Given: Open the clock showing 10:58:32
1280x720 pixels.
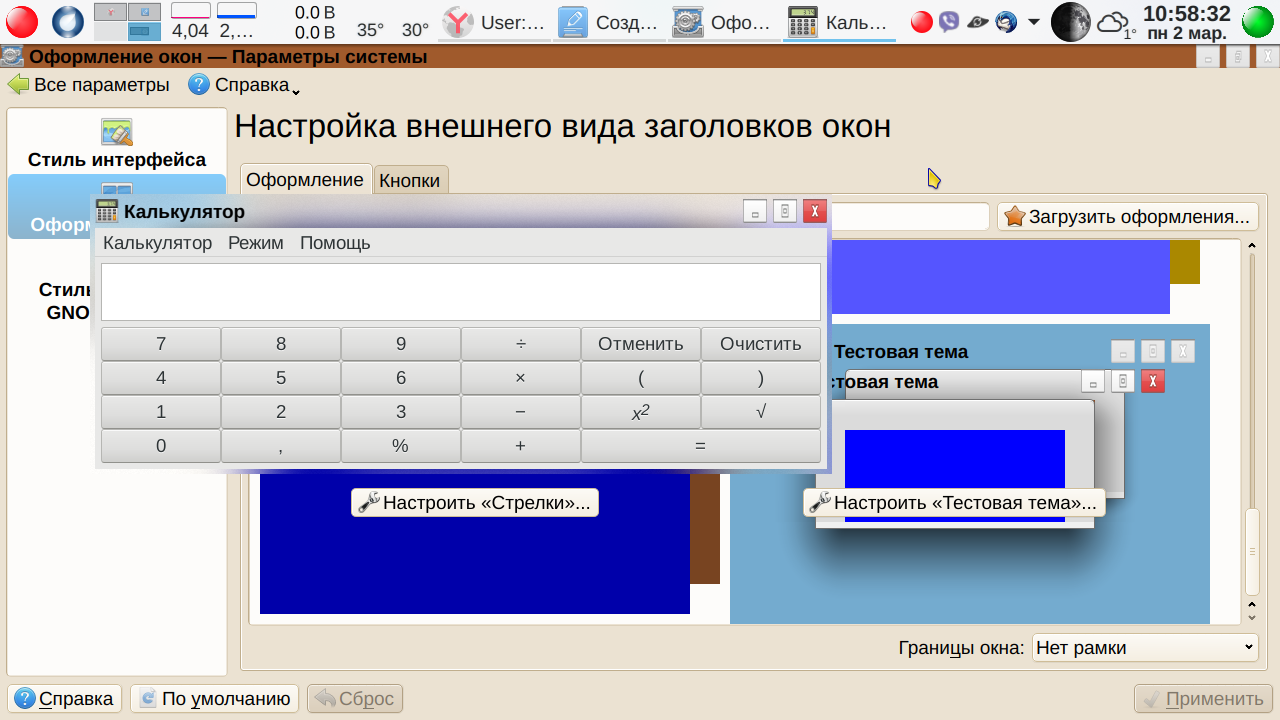Looking at the screenshot, I should coord(1186,22).
